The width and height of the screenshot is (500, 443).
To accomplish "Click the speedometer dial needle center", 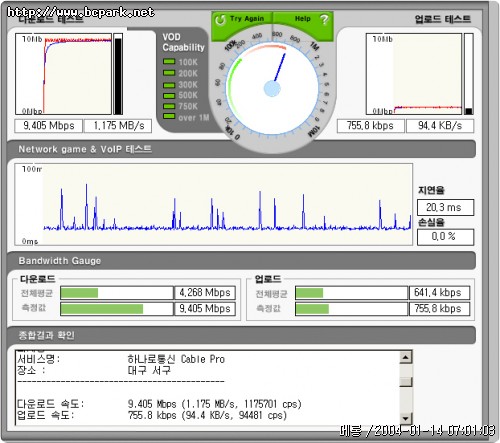I will click(x=272, y=89).
